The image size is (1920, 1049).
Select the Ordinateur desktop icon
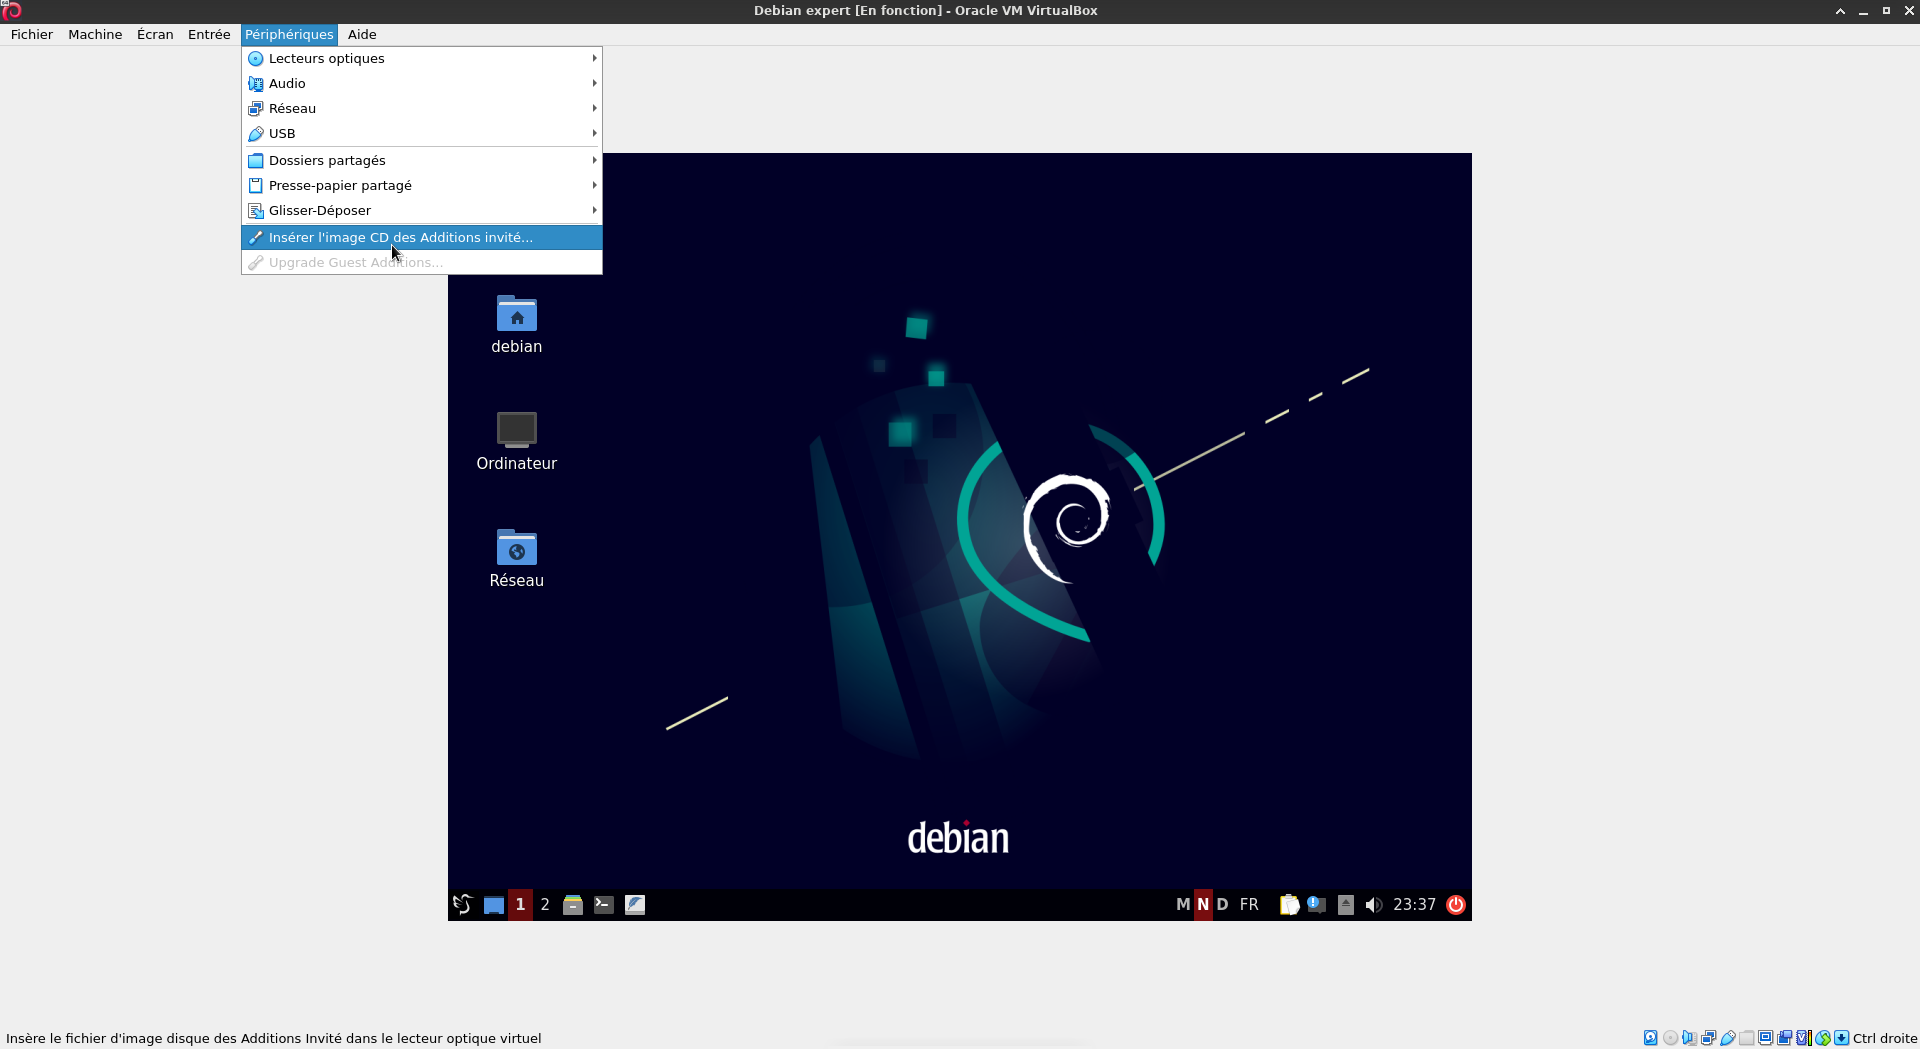pos(517,441)
